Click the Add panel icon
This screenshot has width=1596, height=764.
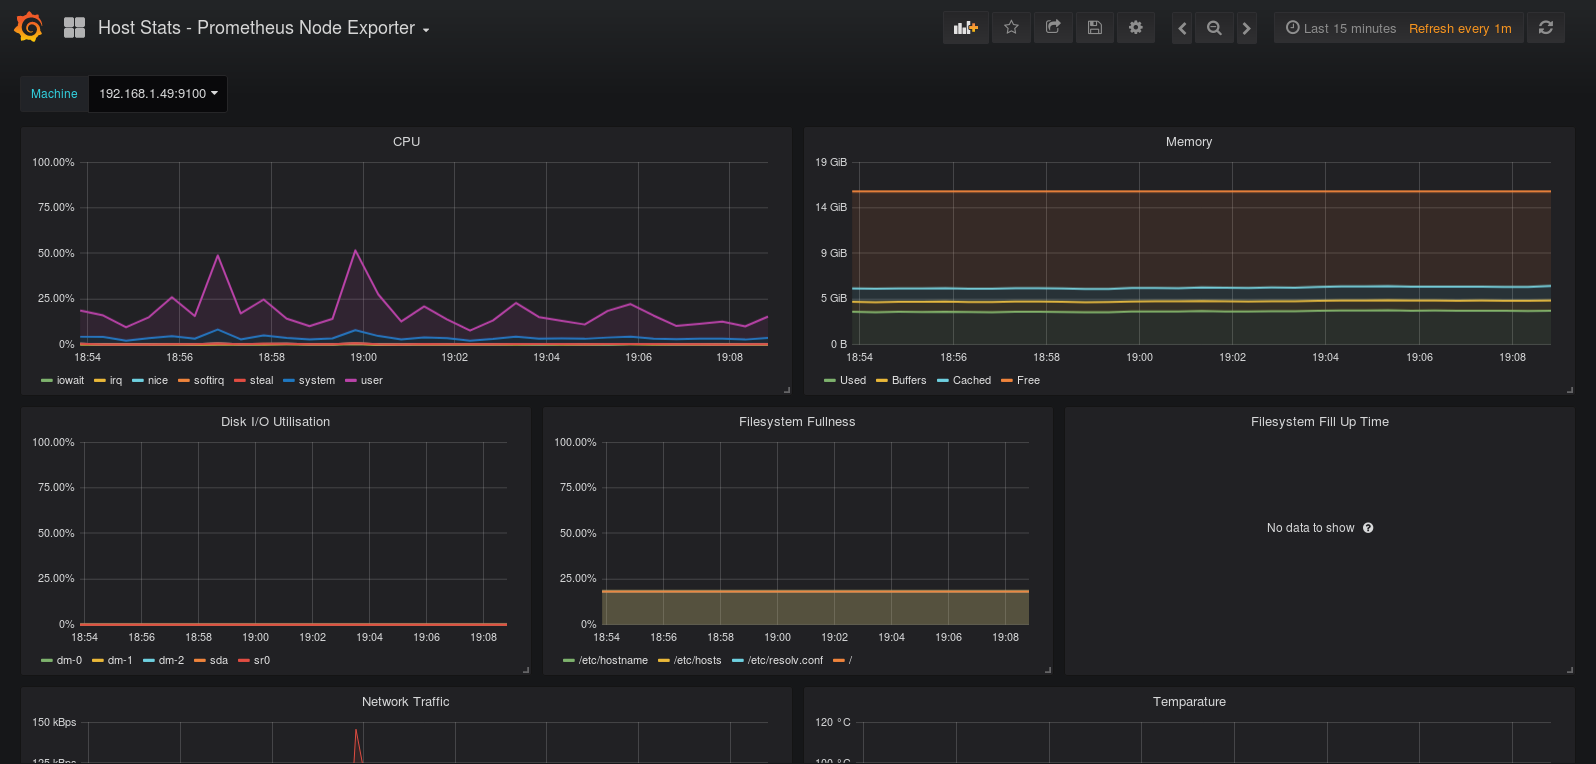965,28
